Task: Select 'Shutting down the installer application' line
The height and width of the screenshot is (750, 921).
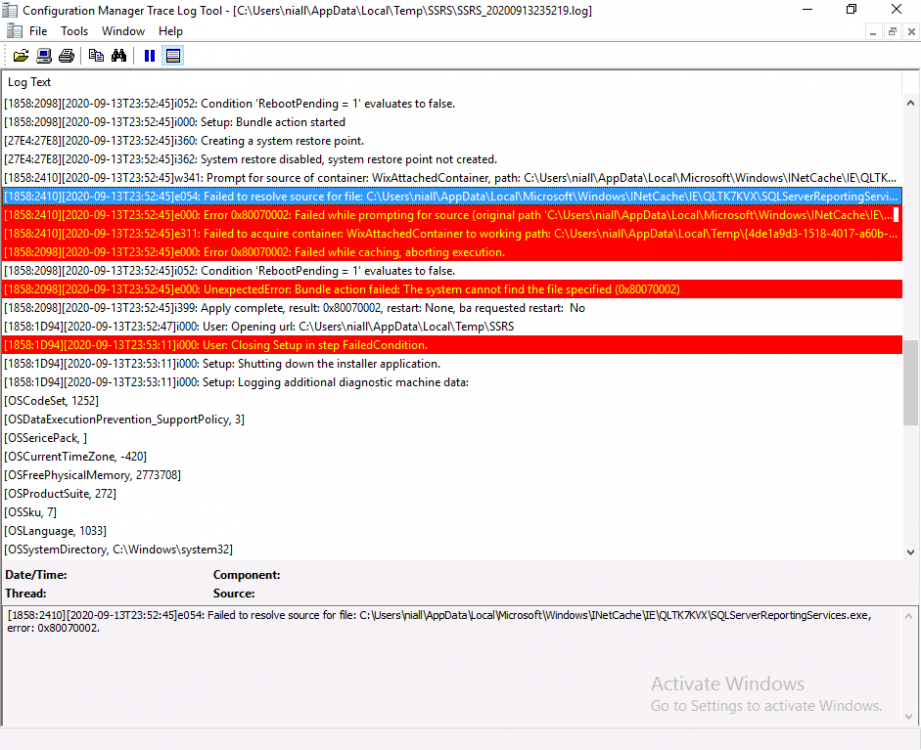Action: point(452,364)
